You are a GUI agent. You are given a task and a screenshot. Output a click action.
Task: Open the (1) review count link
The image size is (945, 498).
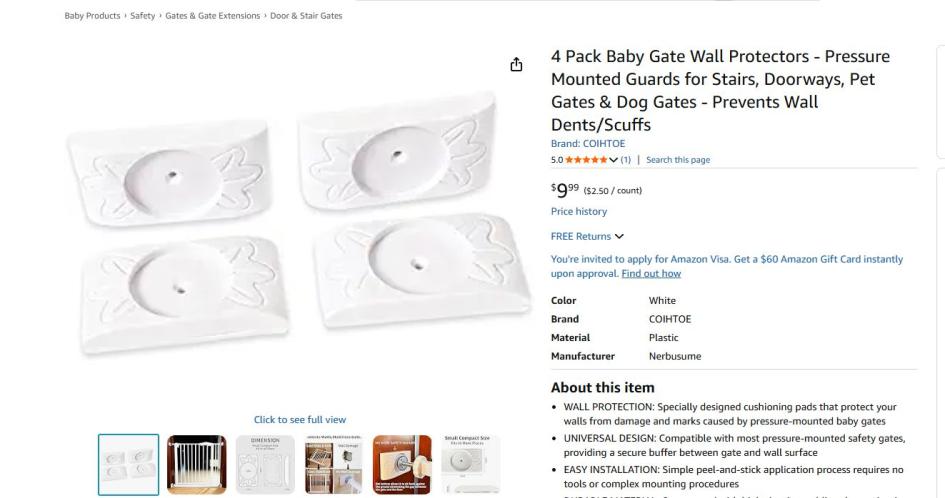click(x=626, y=160)
